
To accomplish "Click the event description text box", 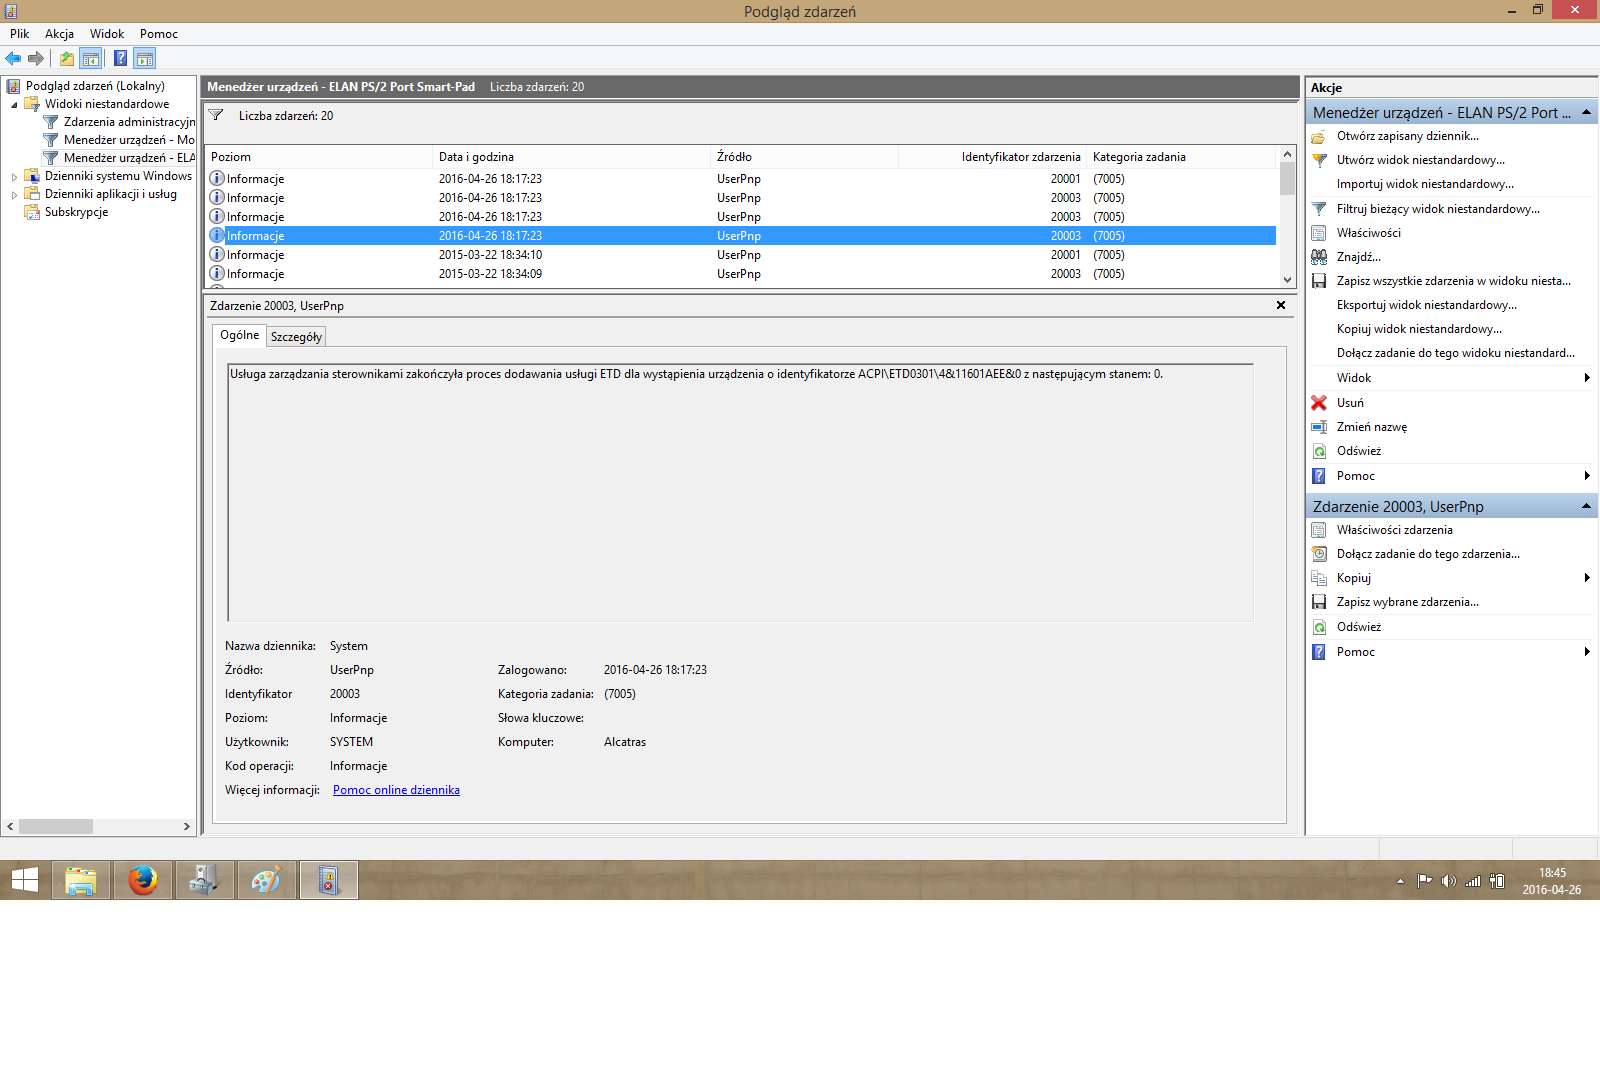I will pos(740,492).
